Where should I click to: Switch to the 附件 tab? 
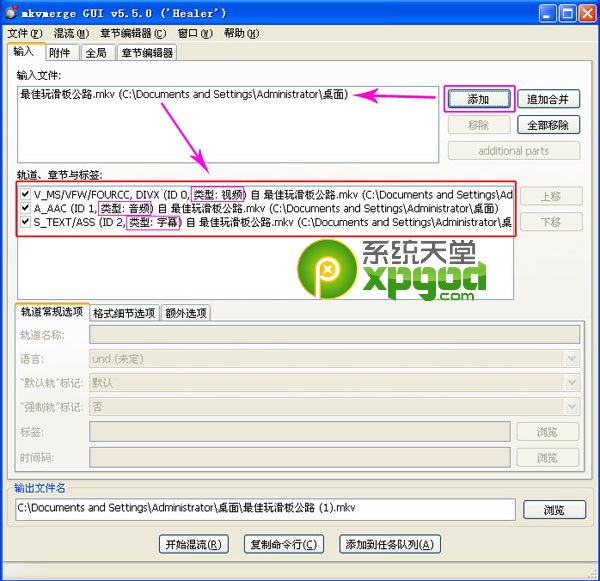[62, 53]
